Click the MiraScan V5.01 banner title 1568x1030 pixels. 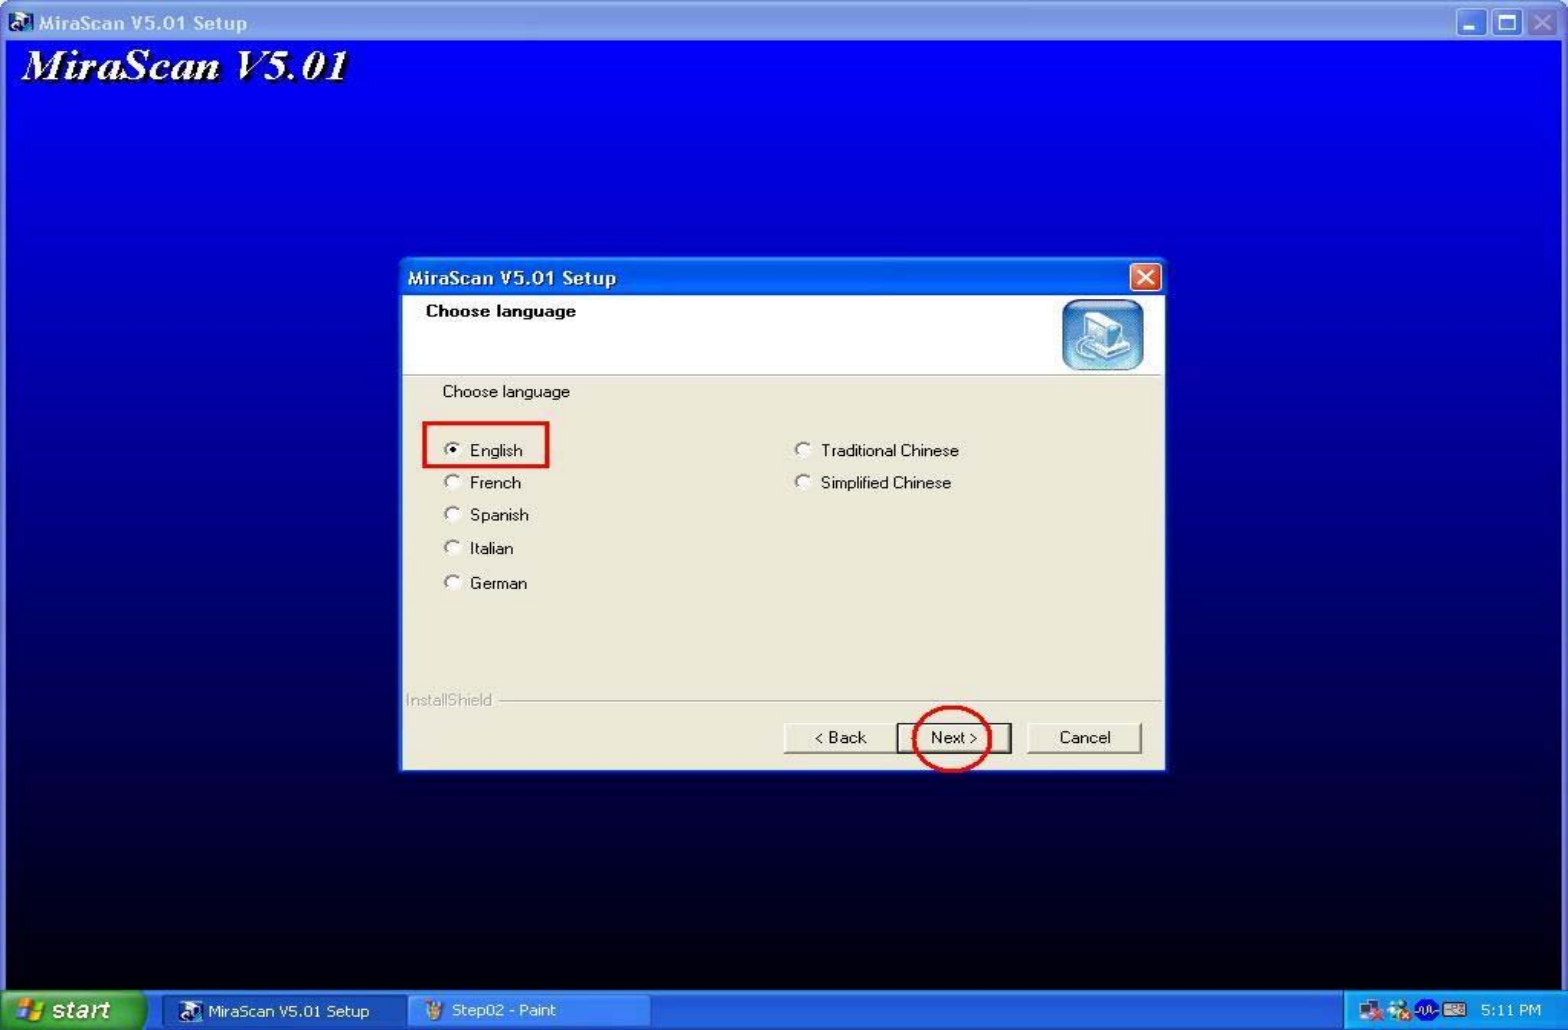185,66
